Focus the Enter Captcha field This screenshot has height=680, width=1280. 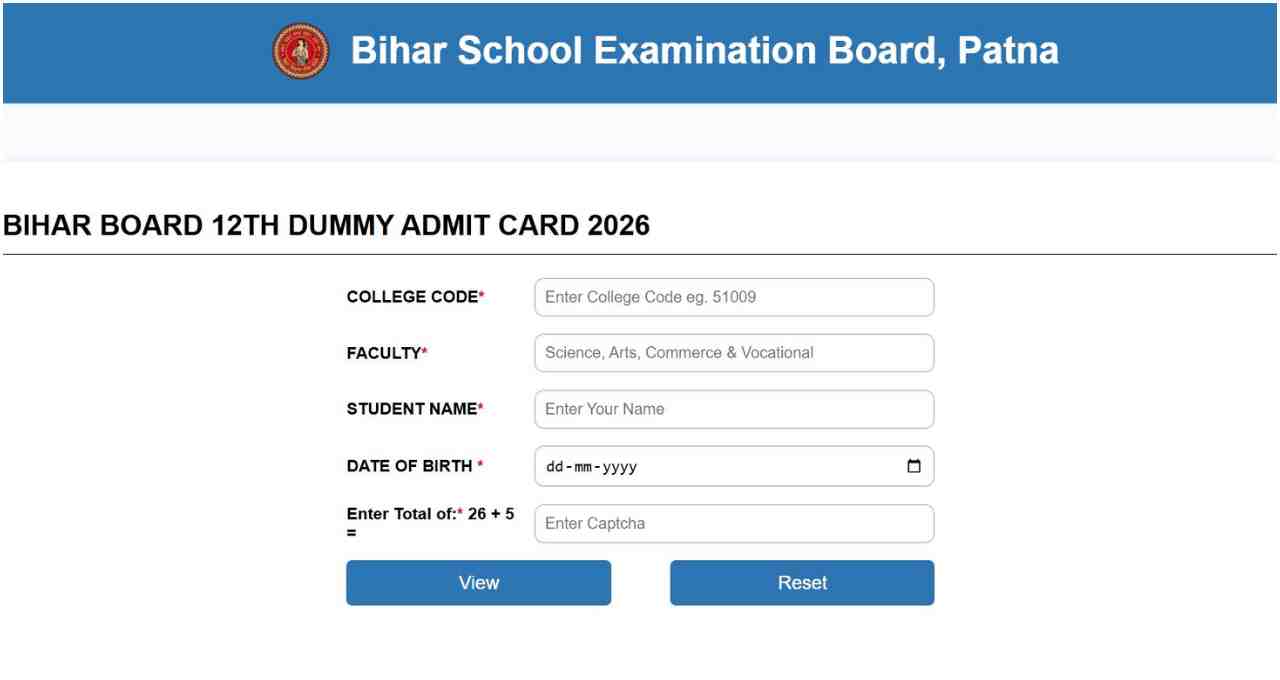pos(734,524)
